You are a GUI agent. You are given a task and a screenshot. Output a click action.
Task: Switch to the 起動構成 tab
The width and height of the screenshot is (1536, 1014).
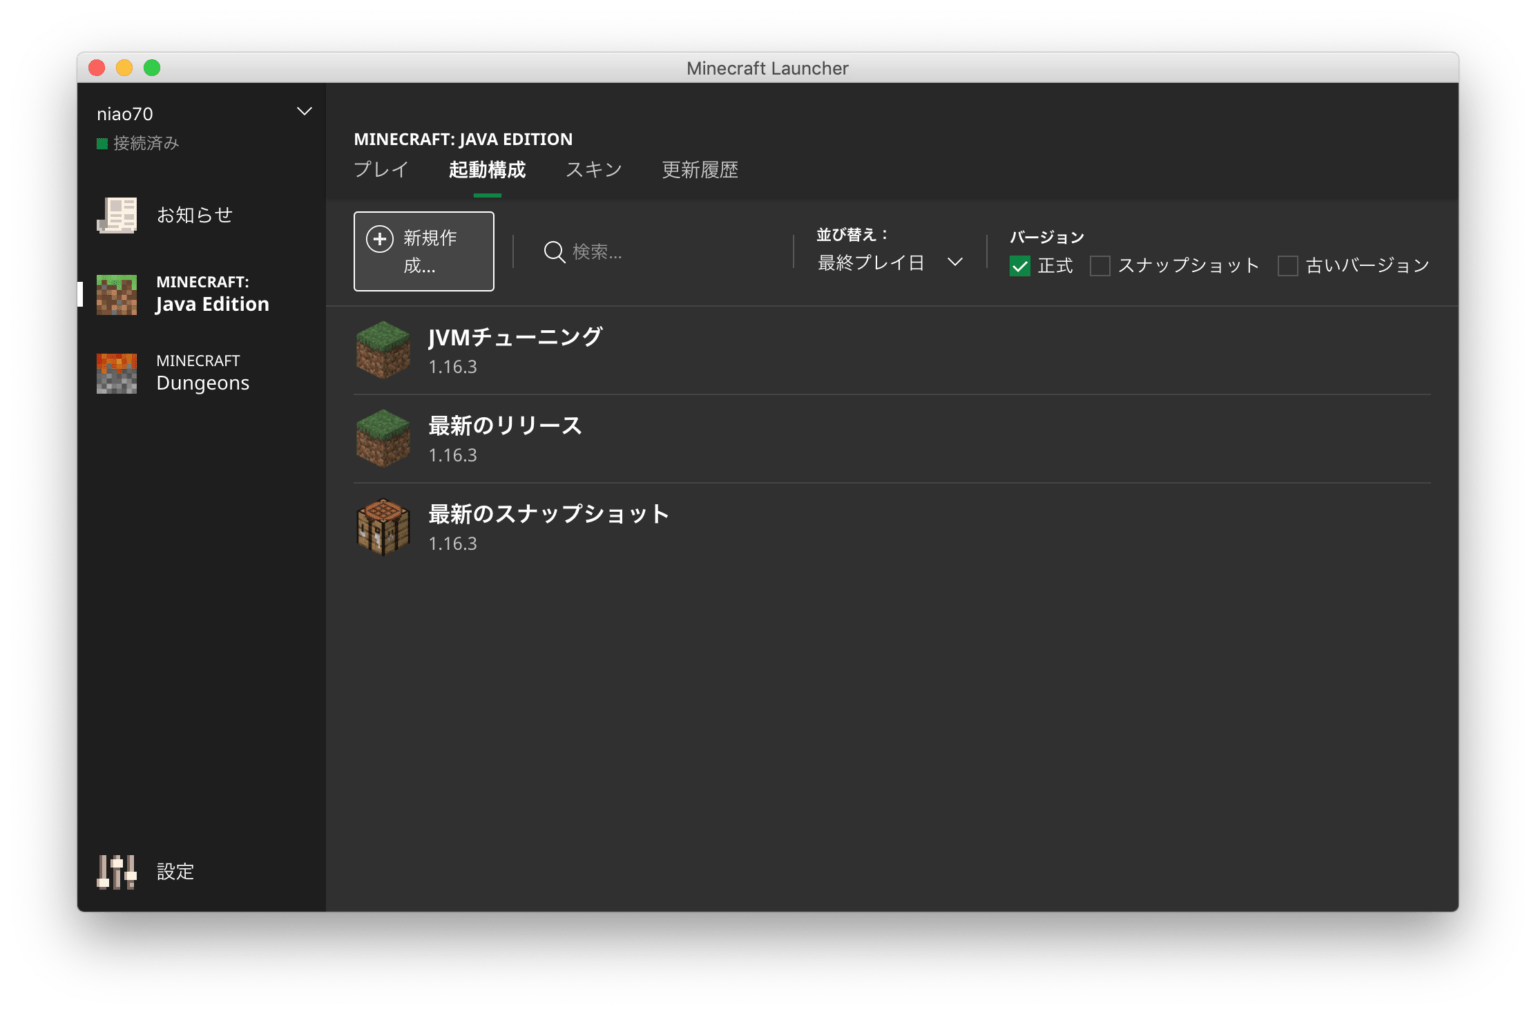pyautogui.click(x=487, y=170)
